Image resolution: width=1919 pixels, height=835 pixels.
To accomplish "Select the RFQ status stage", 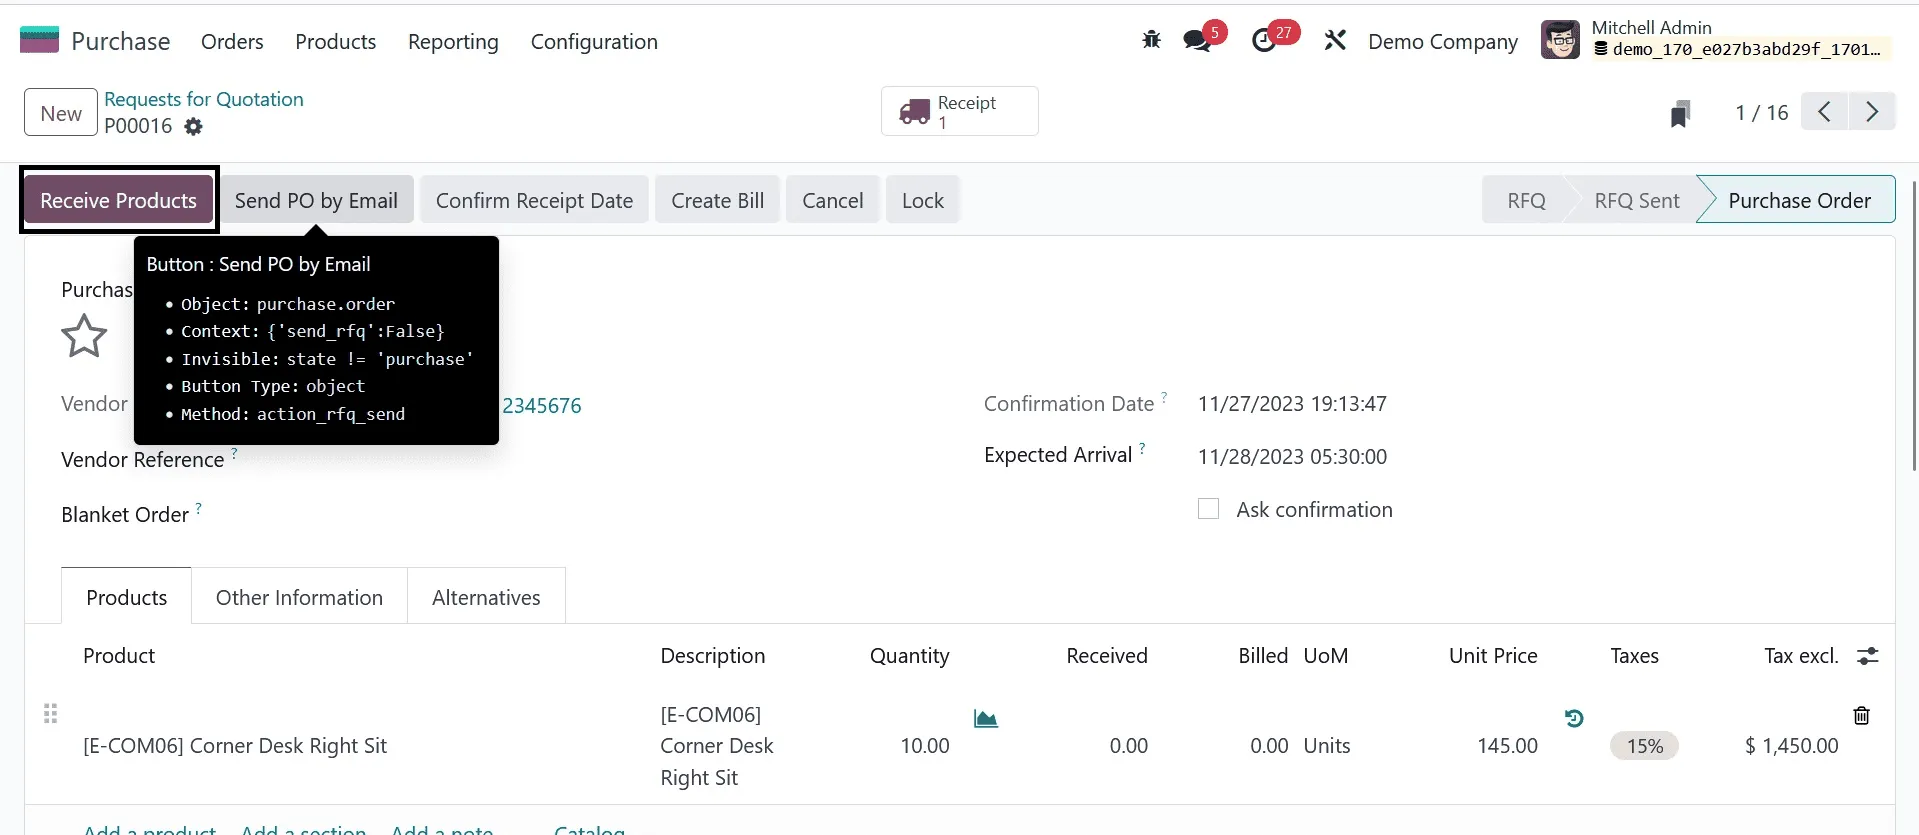I will 1526,200.
